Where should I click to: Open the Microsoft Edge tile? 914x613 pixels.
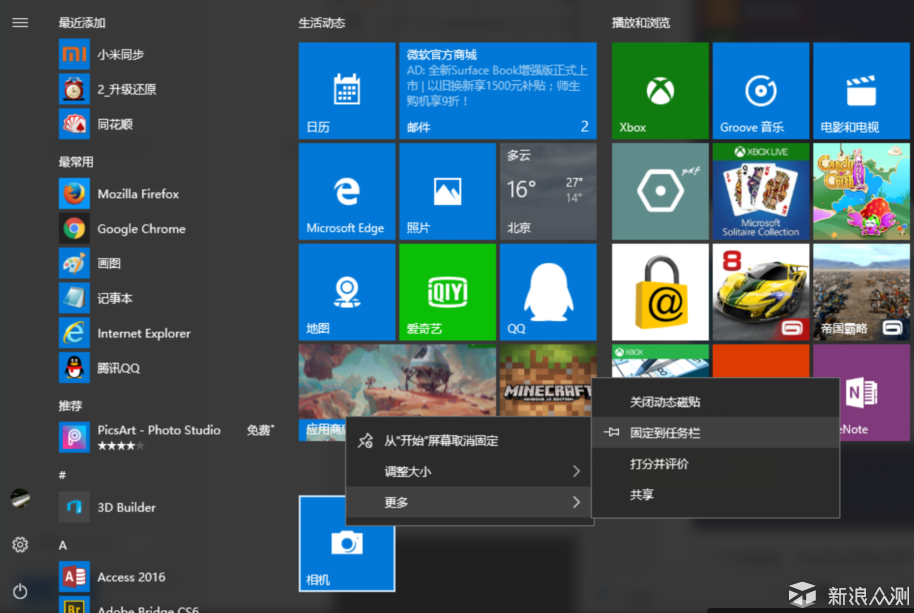(x=346, y=191)
